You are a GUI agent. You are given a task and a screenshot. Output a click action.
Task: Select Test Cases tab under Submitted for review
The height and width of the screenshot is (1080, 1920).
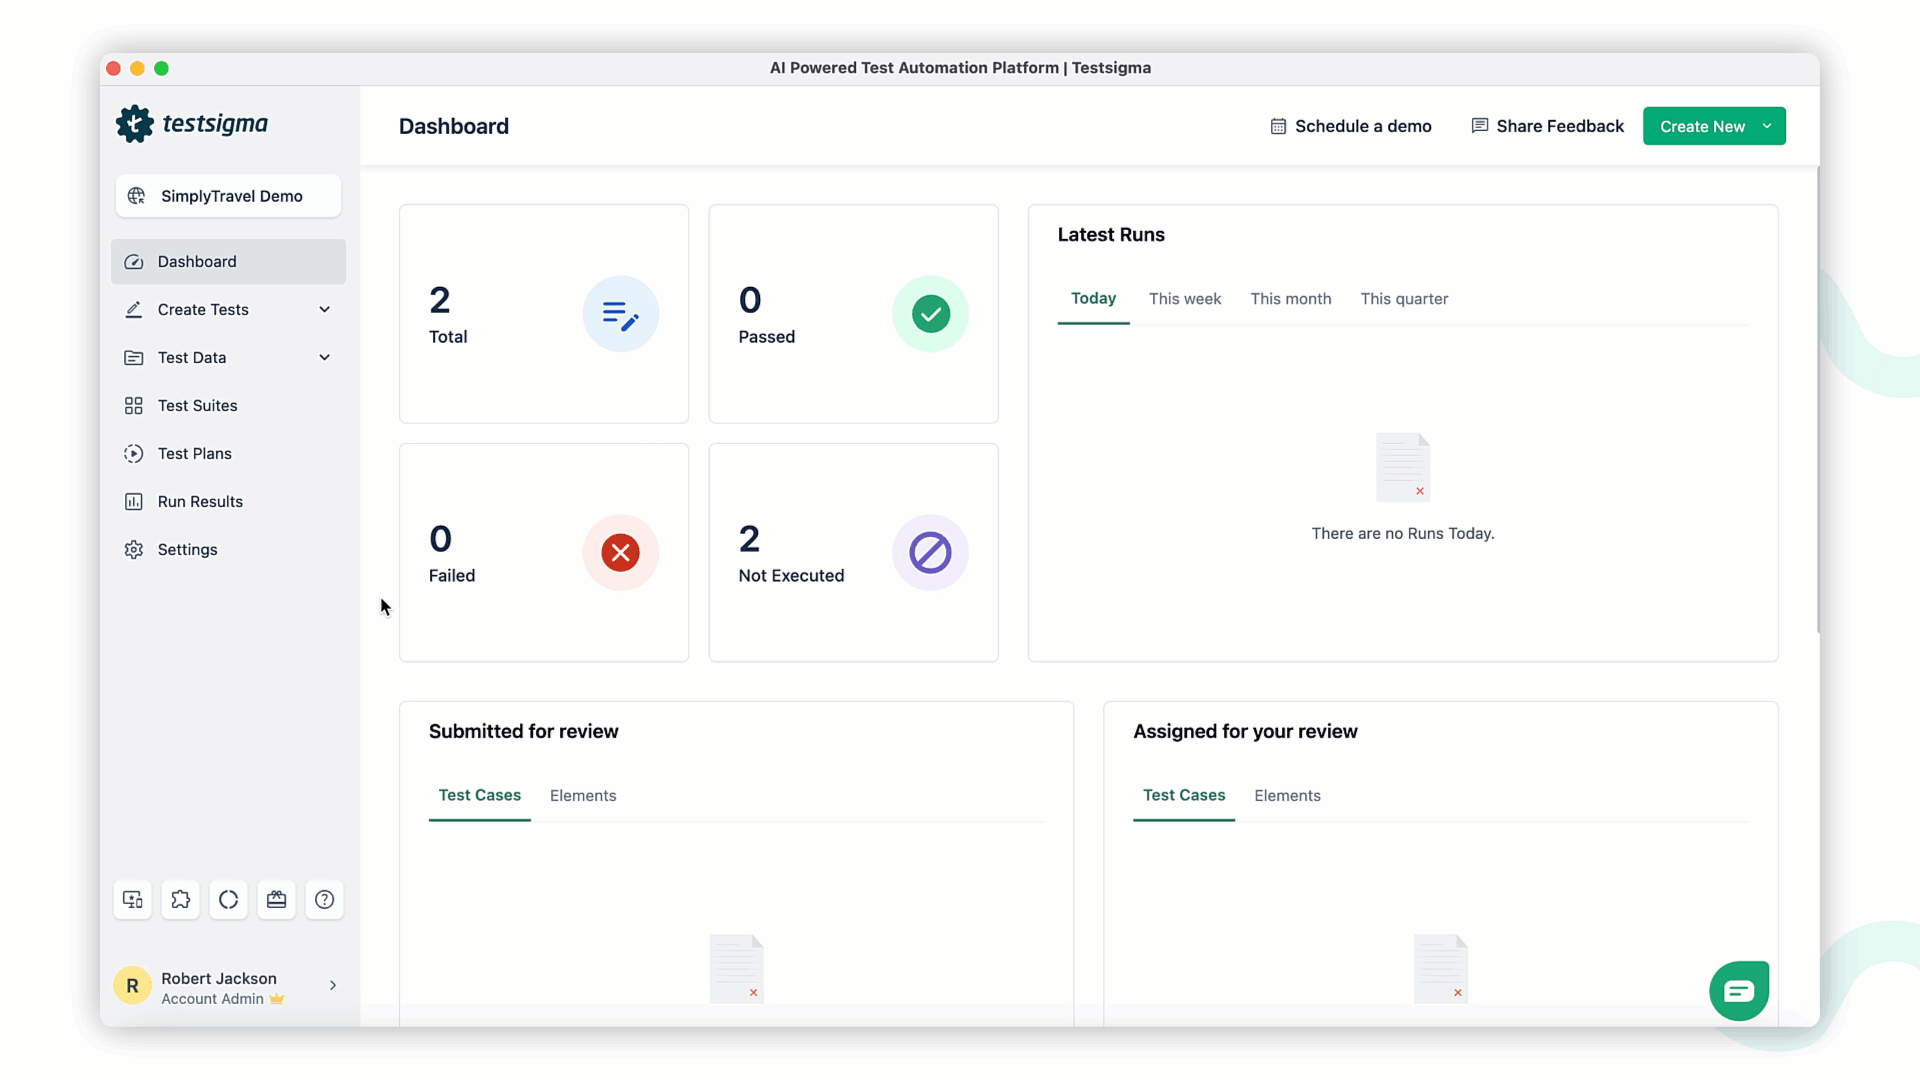click(480, 796)
